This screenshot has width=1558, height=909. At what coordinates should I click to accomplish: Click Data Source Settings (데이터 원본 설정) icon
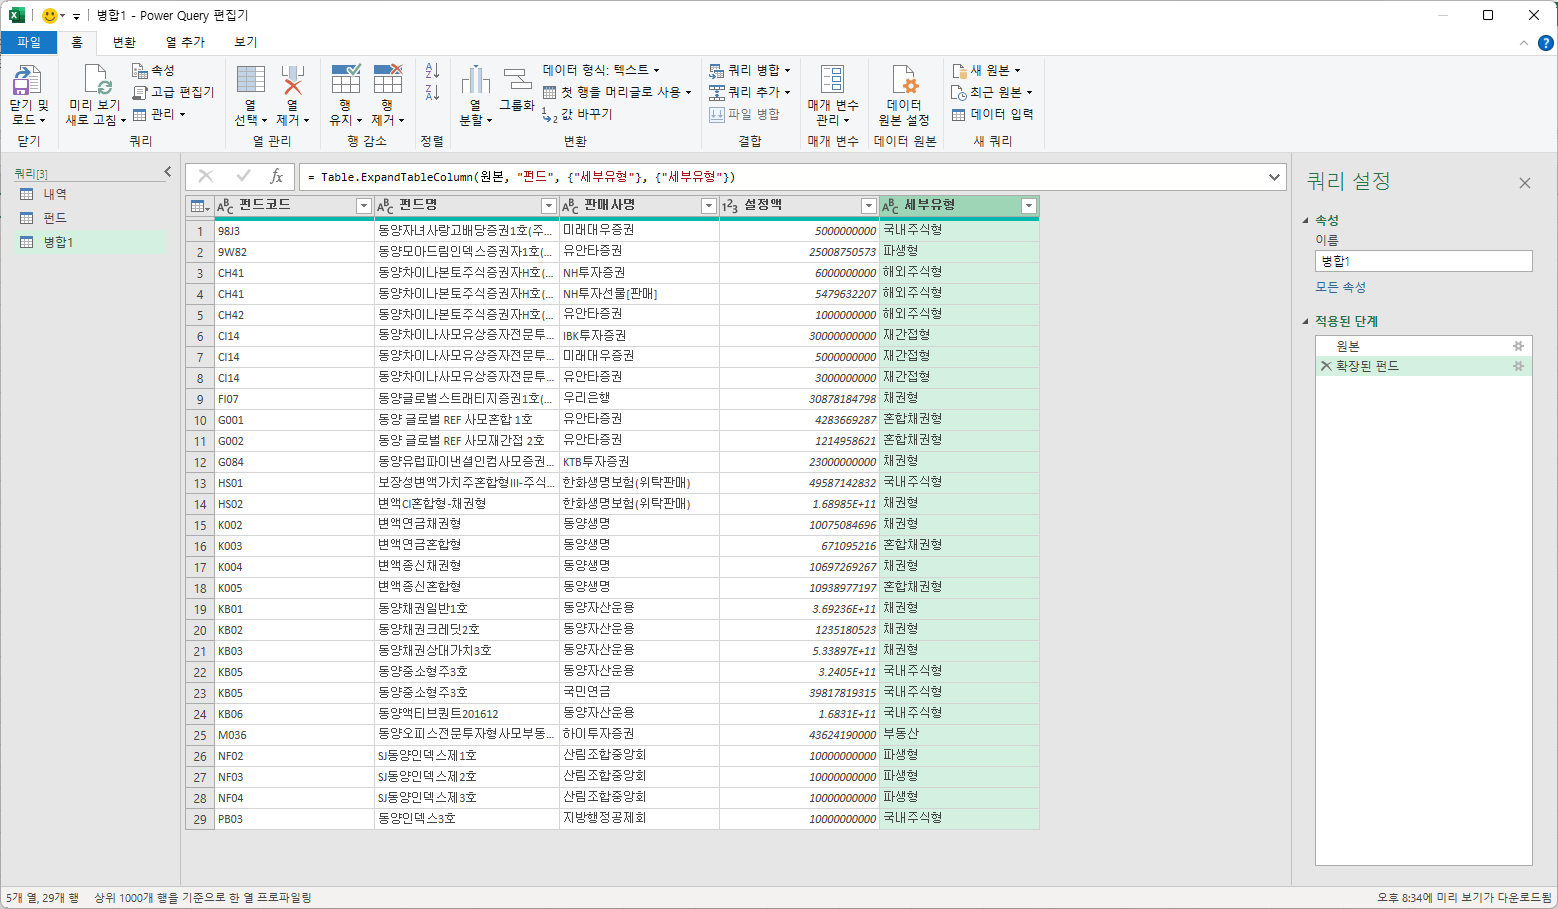coord(904,80)
